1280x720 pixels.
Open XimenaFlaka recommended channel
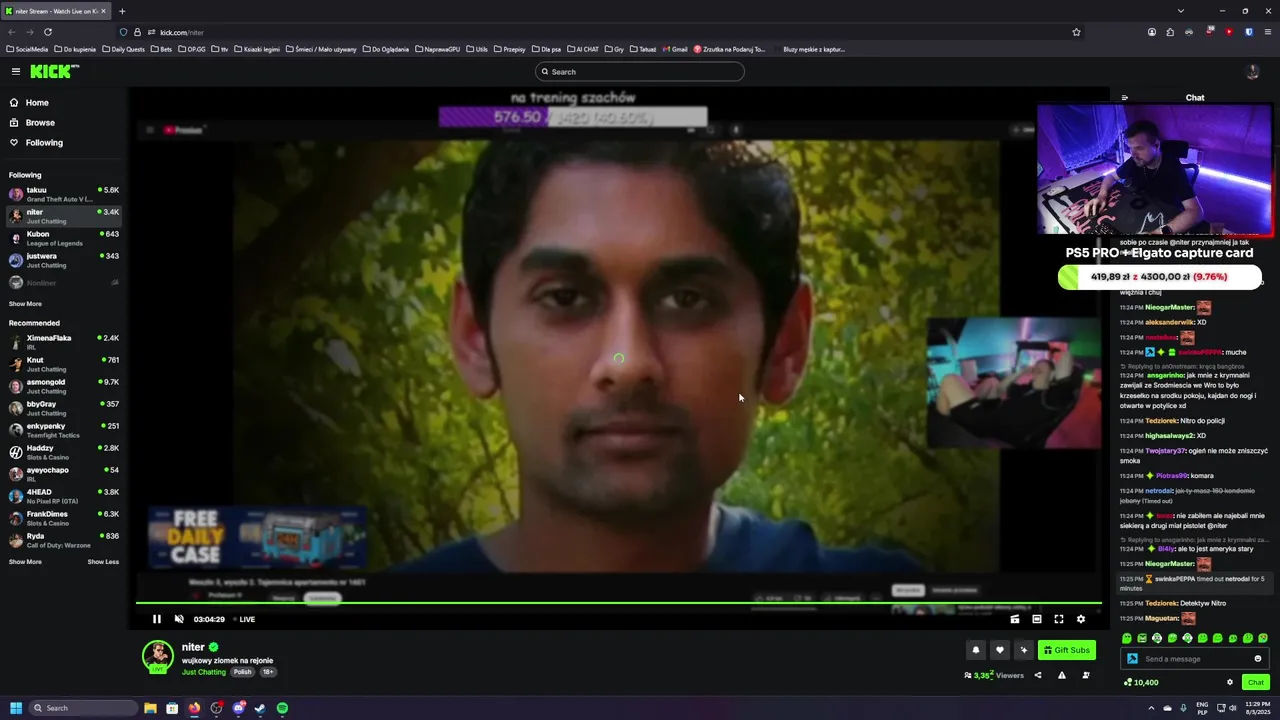pos(64,342)
